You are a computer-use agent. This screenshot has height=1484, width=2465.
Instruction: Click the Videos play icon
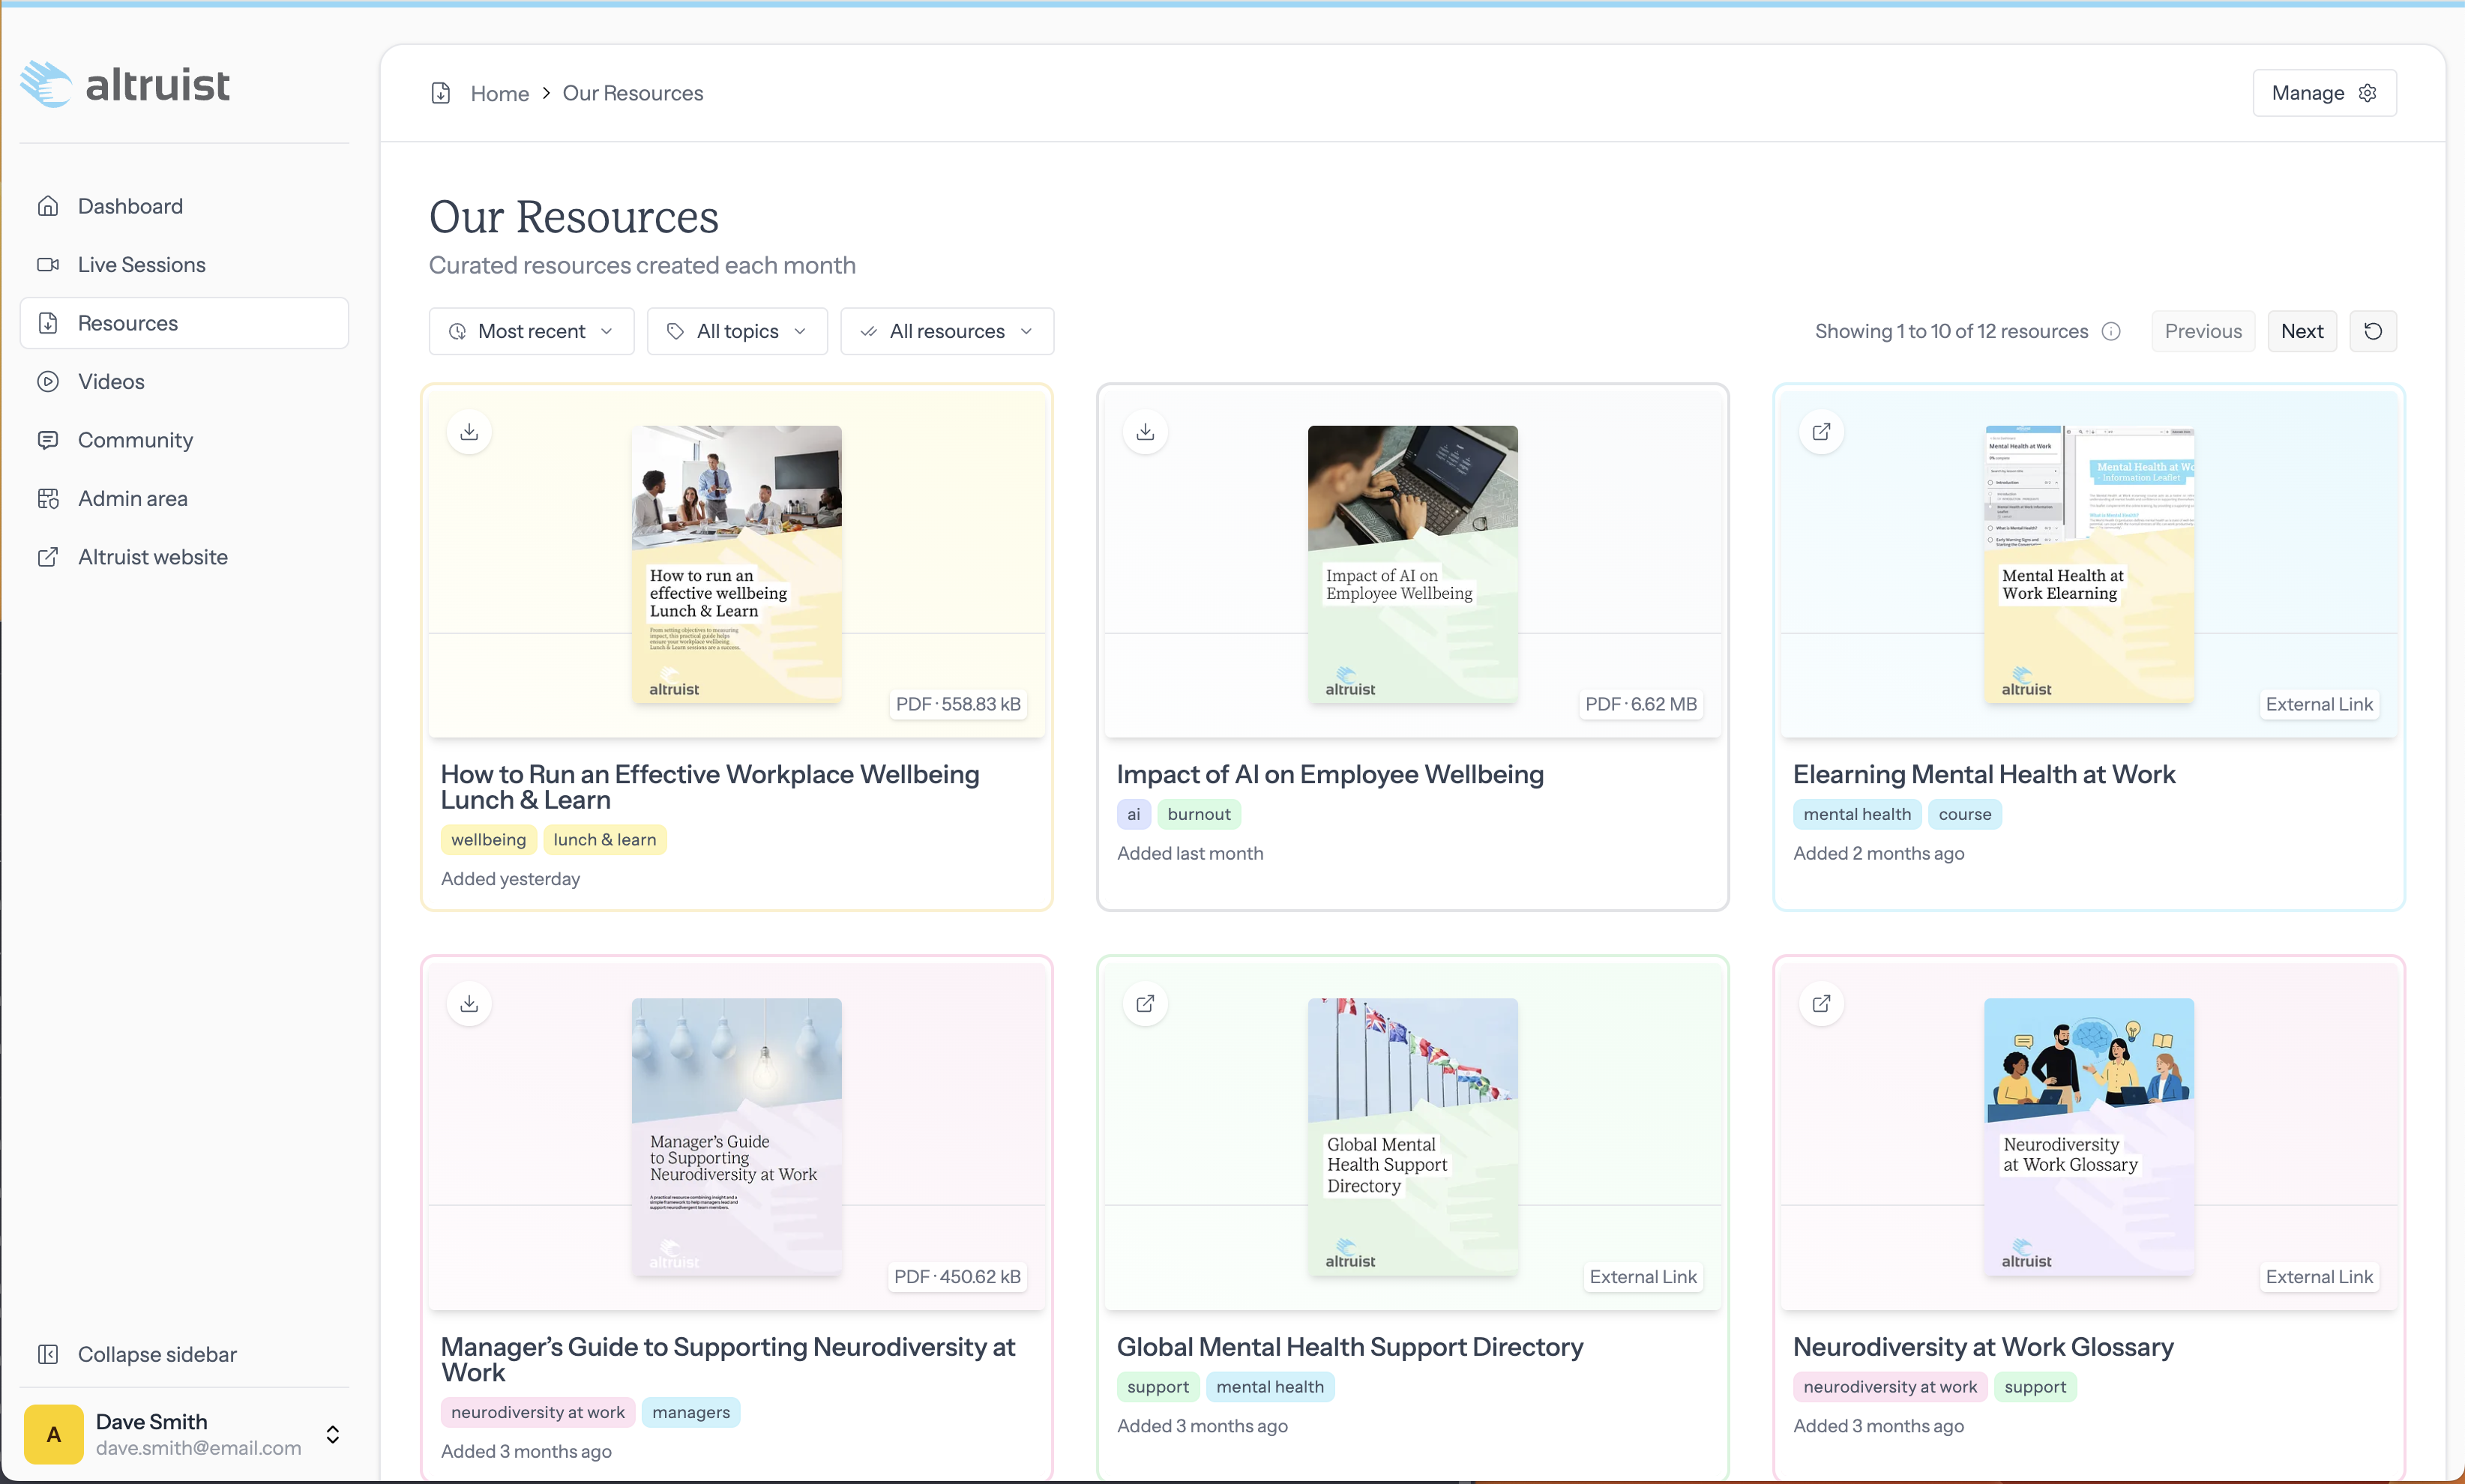click(x=48, y=382)
